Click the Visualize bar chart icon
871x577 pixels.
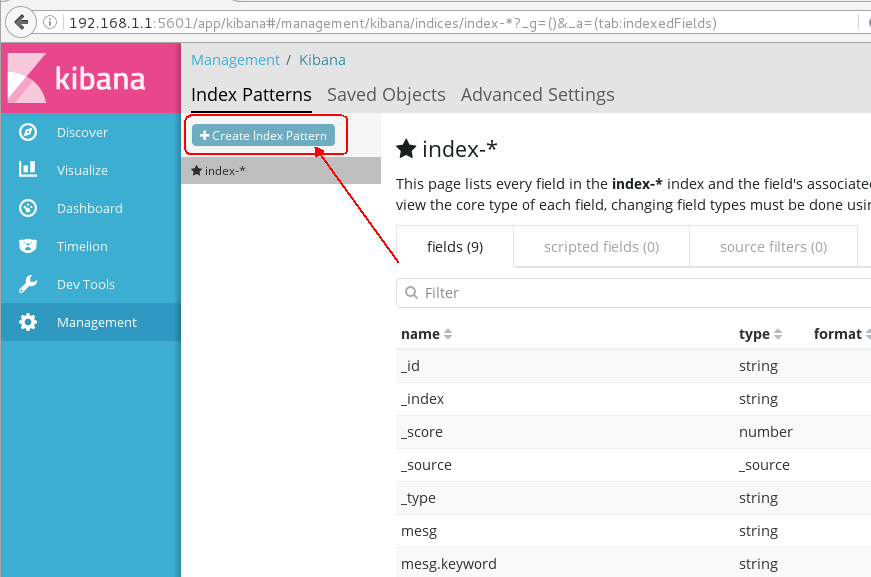(28, 170)
